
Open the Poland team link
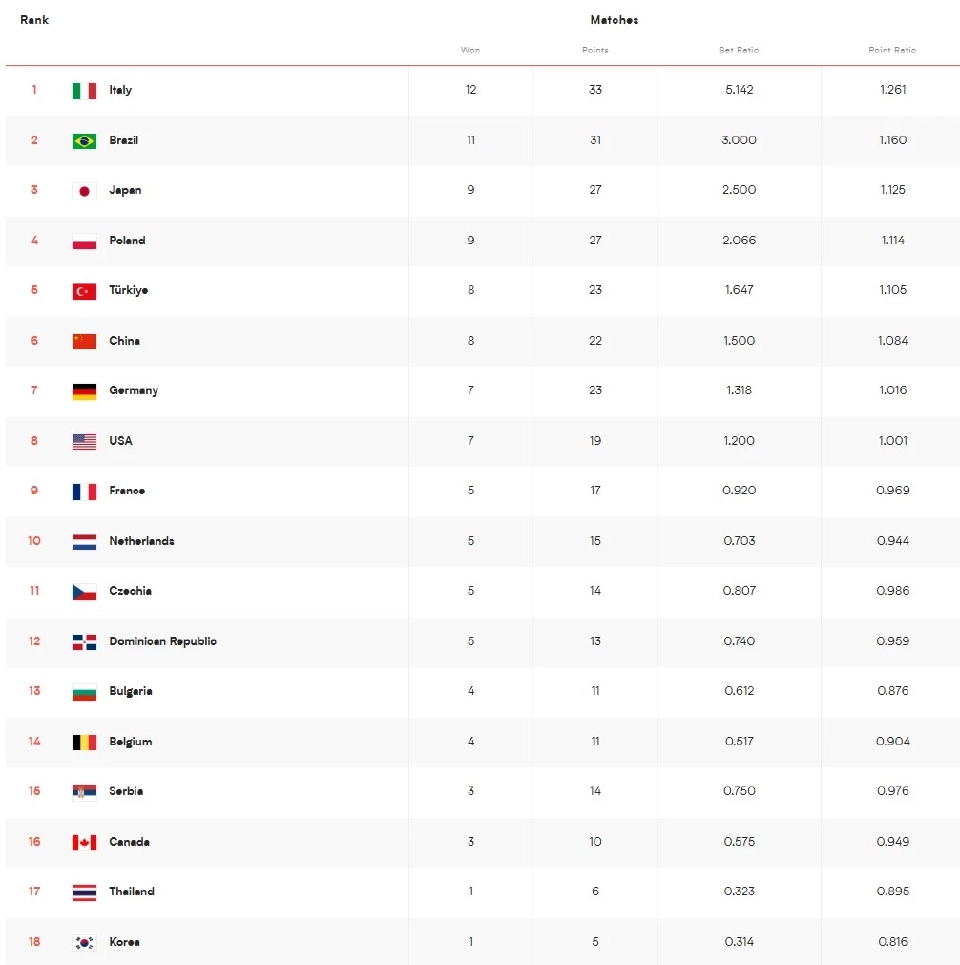[x=127, y=241]
